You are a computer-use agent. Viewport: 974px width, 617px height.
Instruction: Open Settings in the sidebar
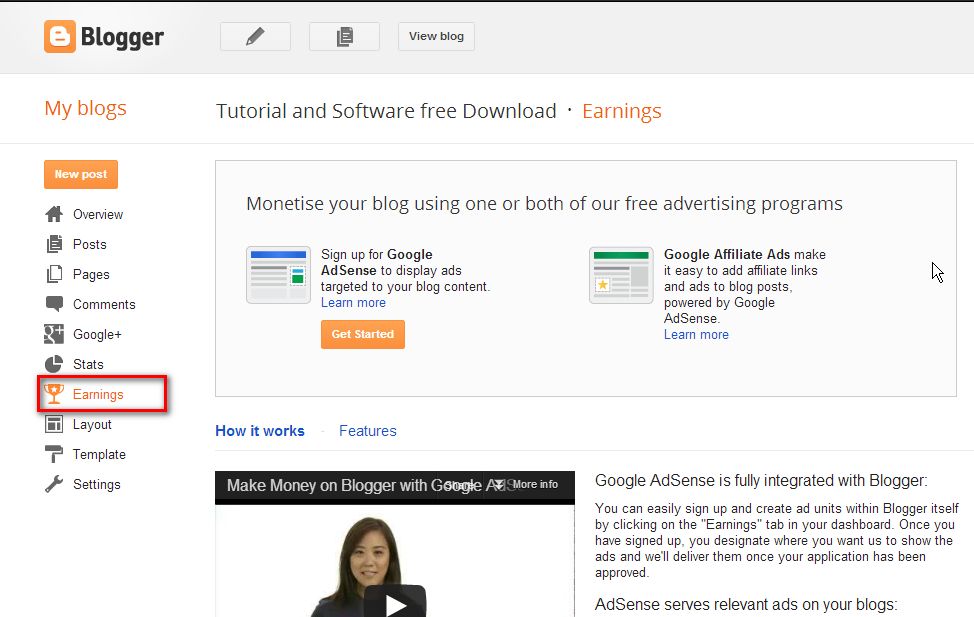coord(96,485)
